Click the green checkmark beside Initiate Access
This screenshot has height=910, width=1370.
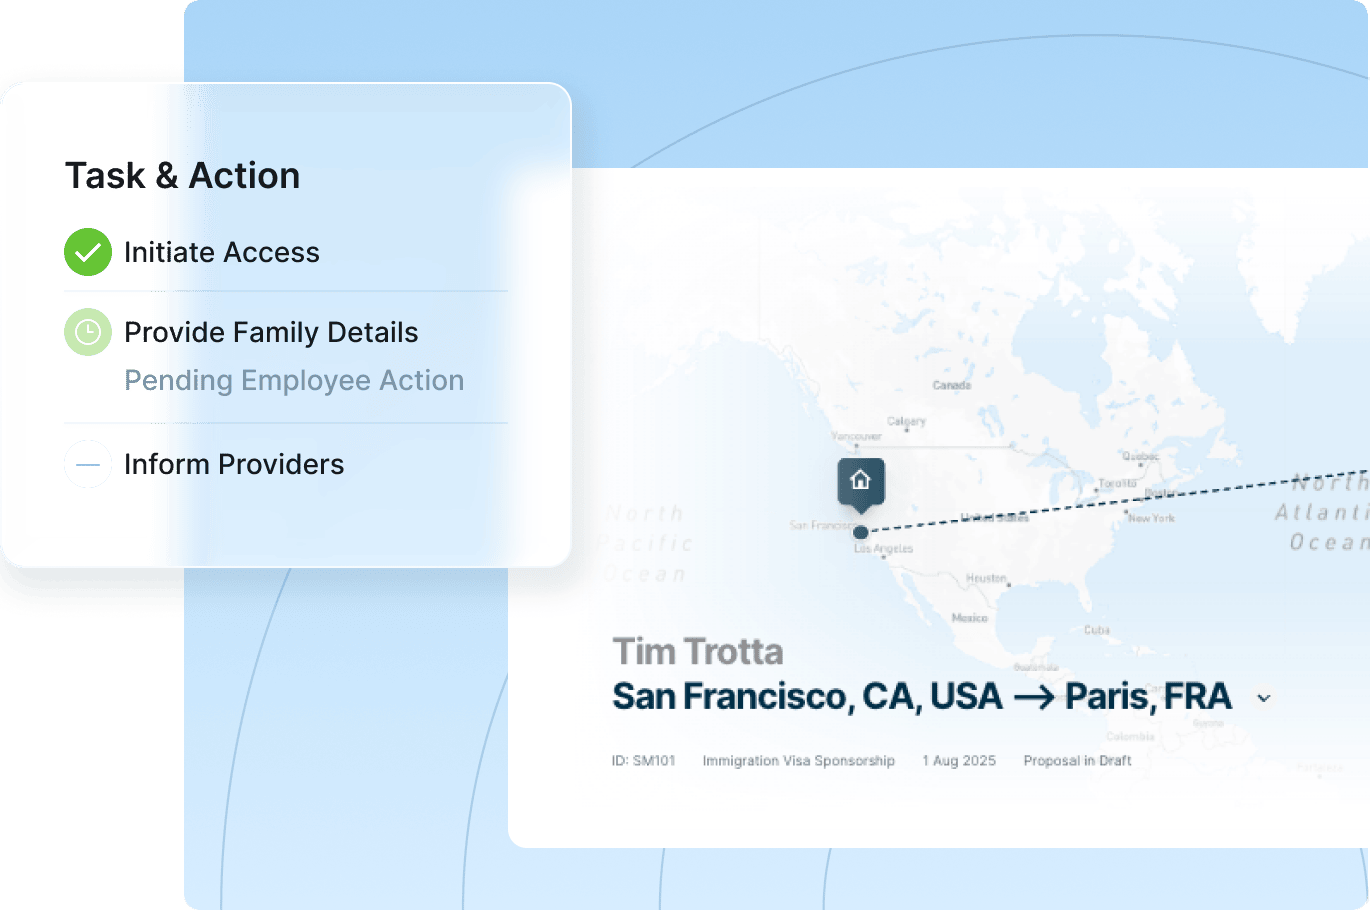pos(88,252)
